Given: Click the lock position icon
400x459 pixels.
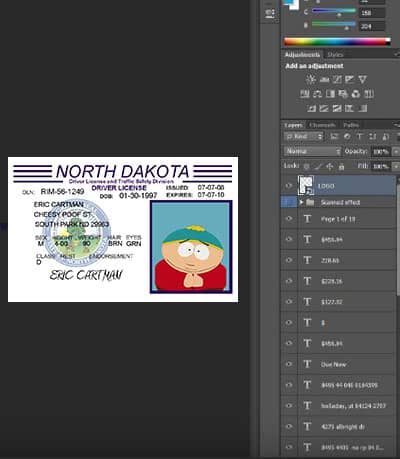Looking at the screenshot, I should [330, 166].
